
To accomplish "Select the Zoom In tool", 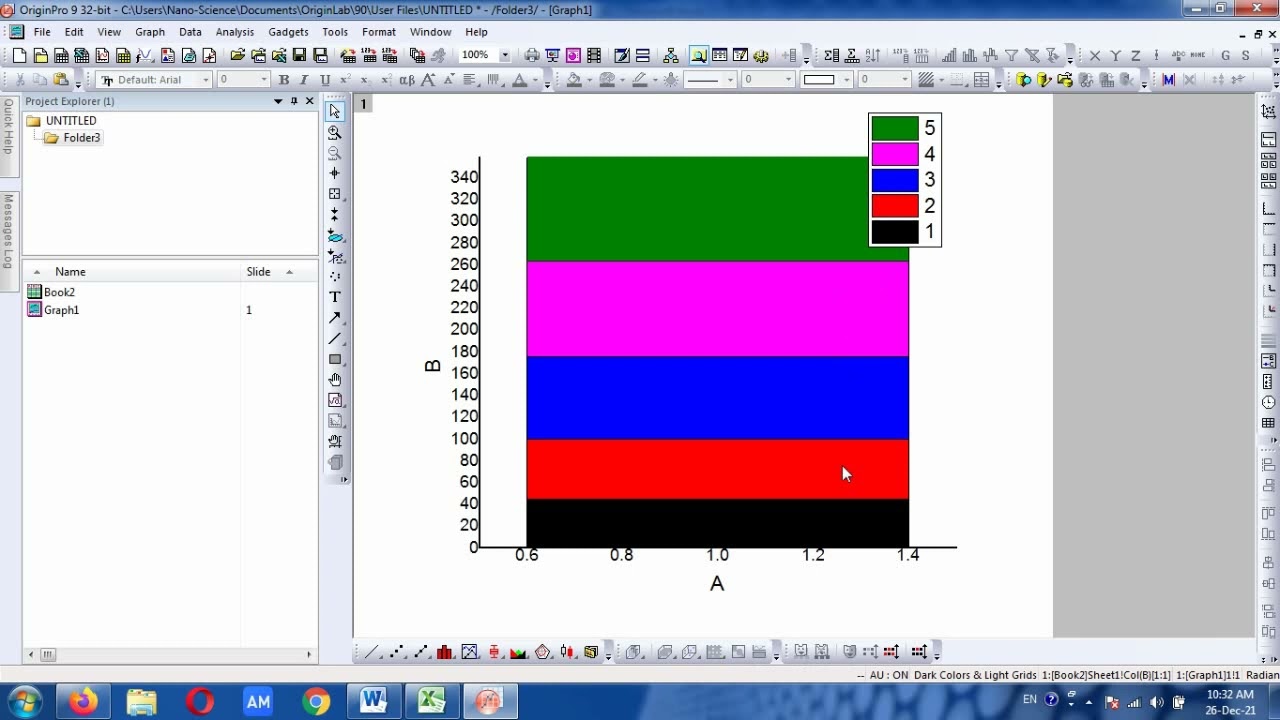I will tap(335, 132).
